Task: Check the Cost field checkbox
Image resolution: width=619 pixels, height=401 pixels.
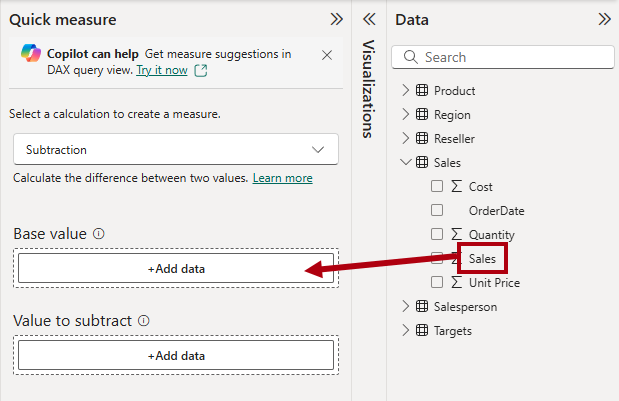Action: 437,186
